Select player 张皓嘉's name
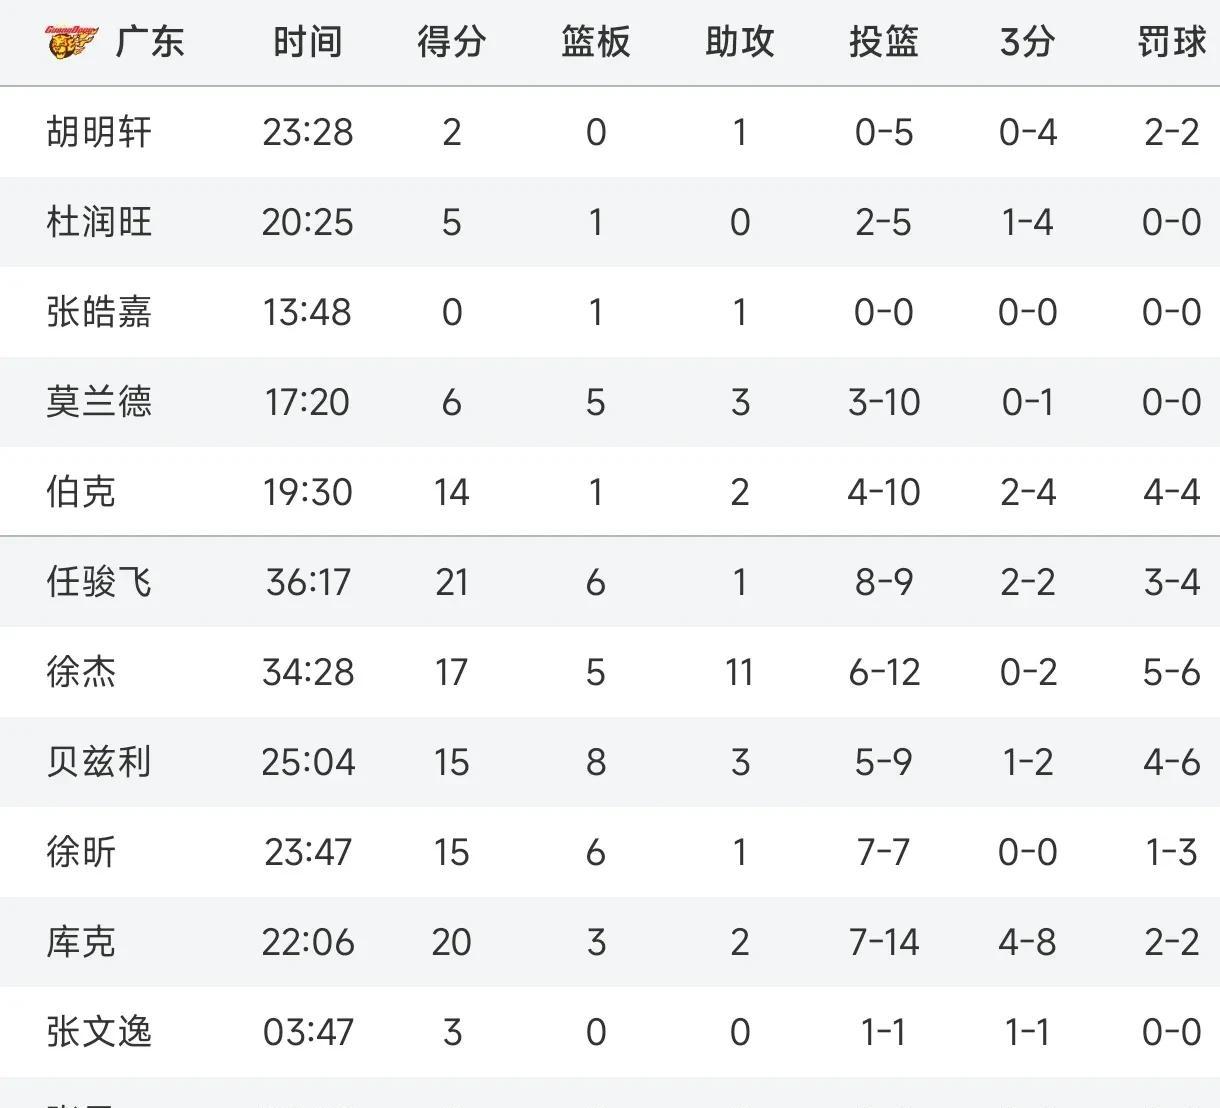This screenshot has height=1108, width=1220. pyautogui.click(x=99, y=312)
